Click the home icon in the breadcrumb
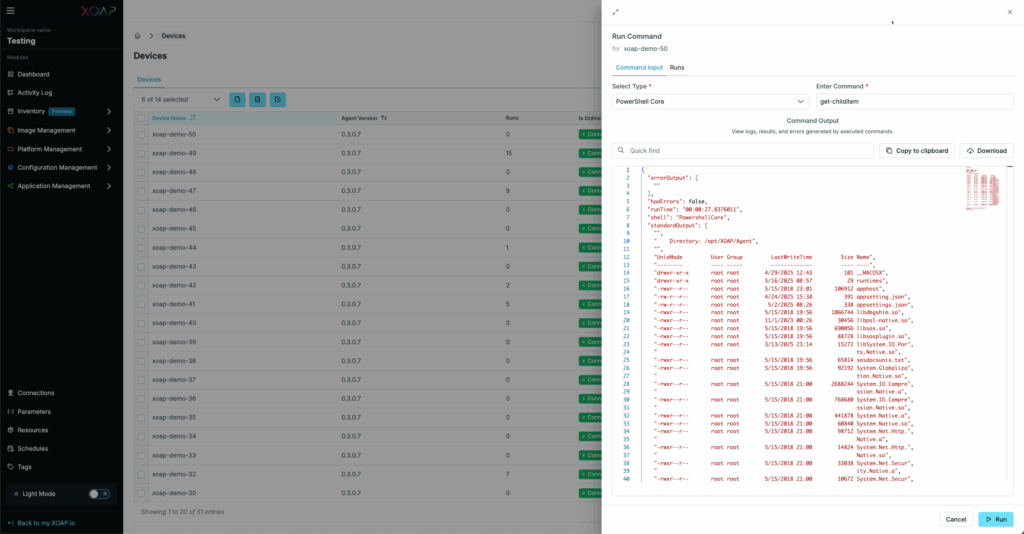The width and height of the screenshot is (1024, 534). point(137,36)
